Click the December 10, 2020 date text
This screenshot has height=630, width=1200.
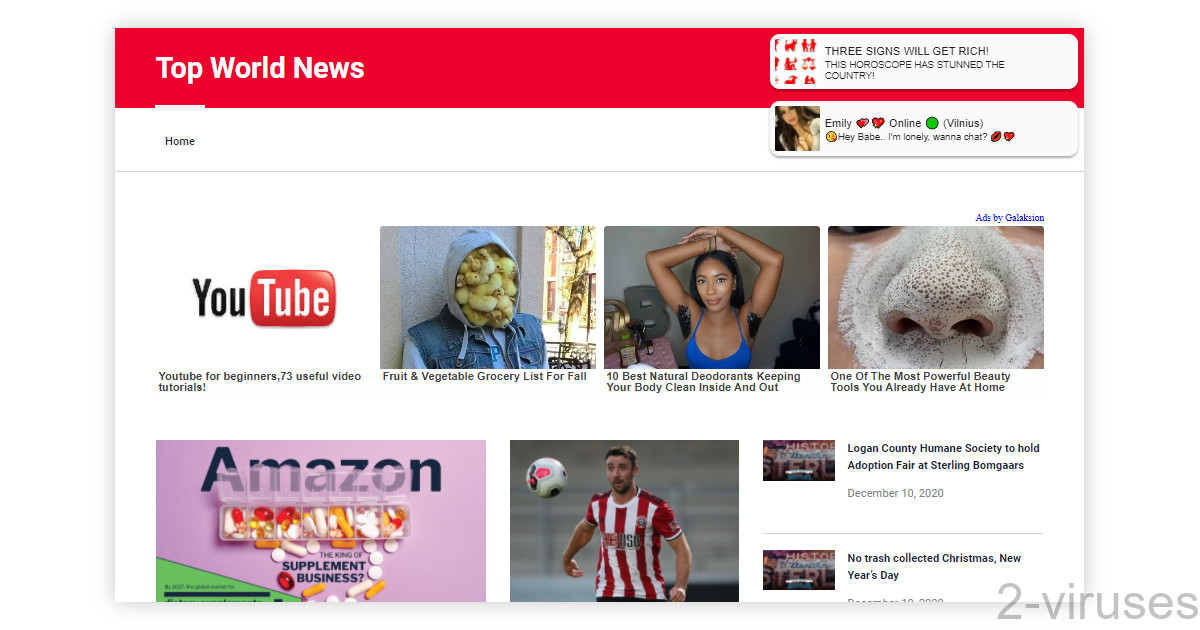pos(895,493)
